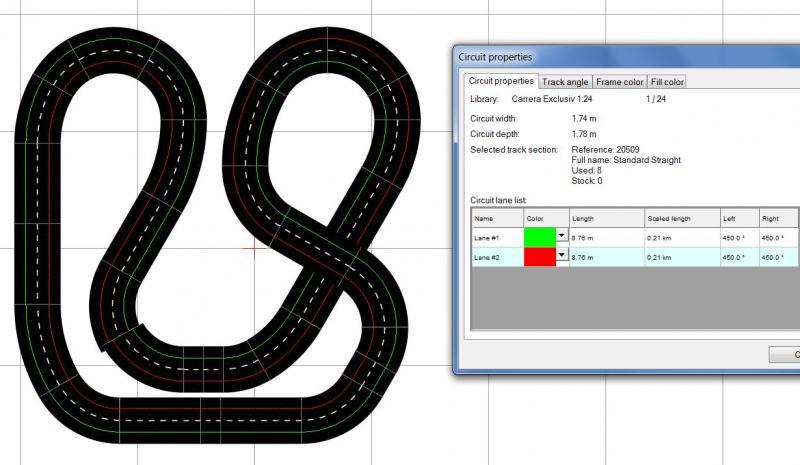Switch to the Track angle tab
This screenshot has height=465, width=800.
(565, 82)
